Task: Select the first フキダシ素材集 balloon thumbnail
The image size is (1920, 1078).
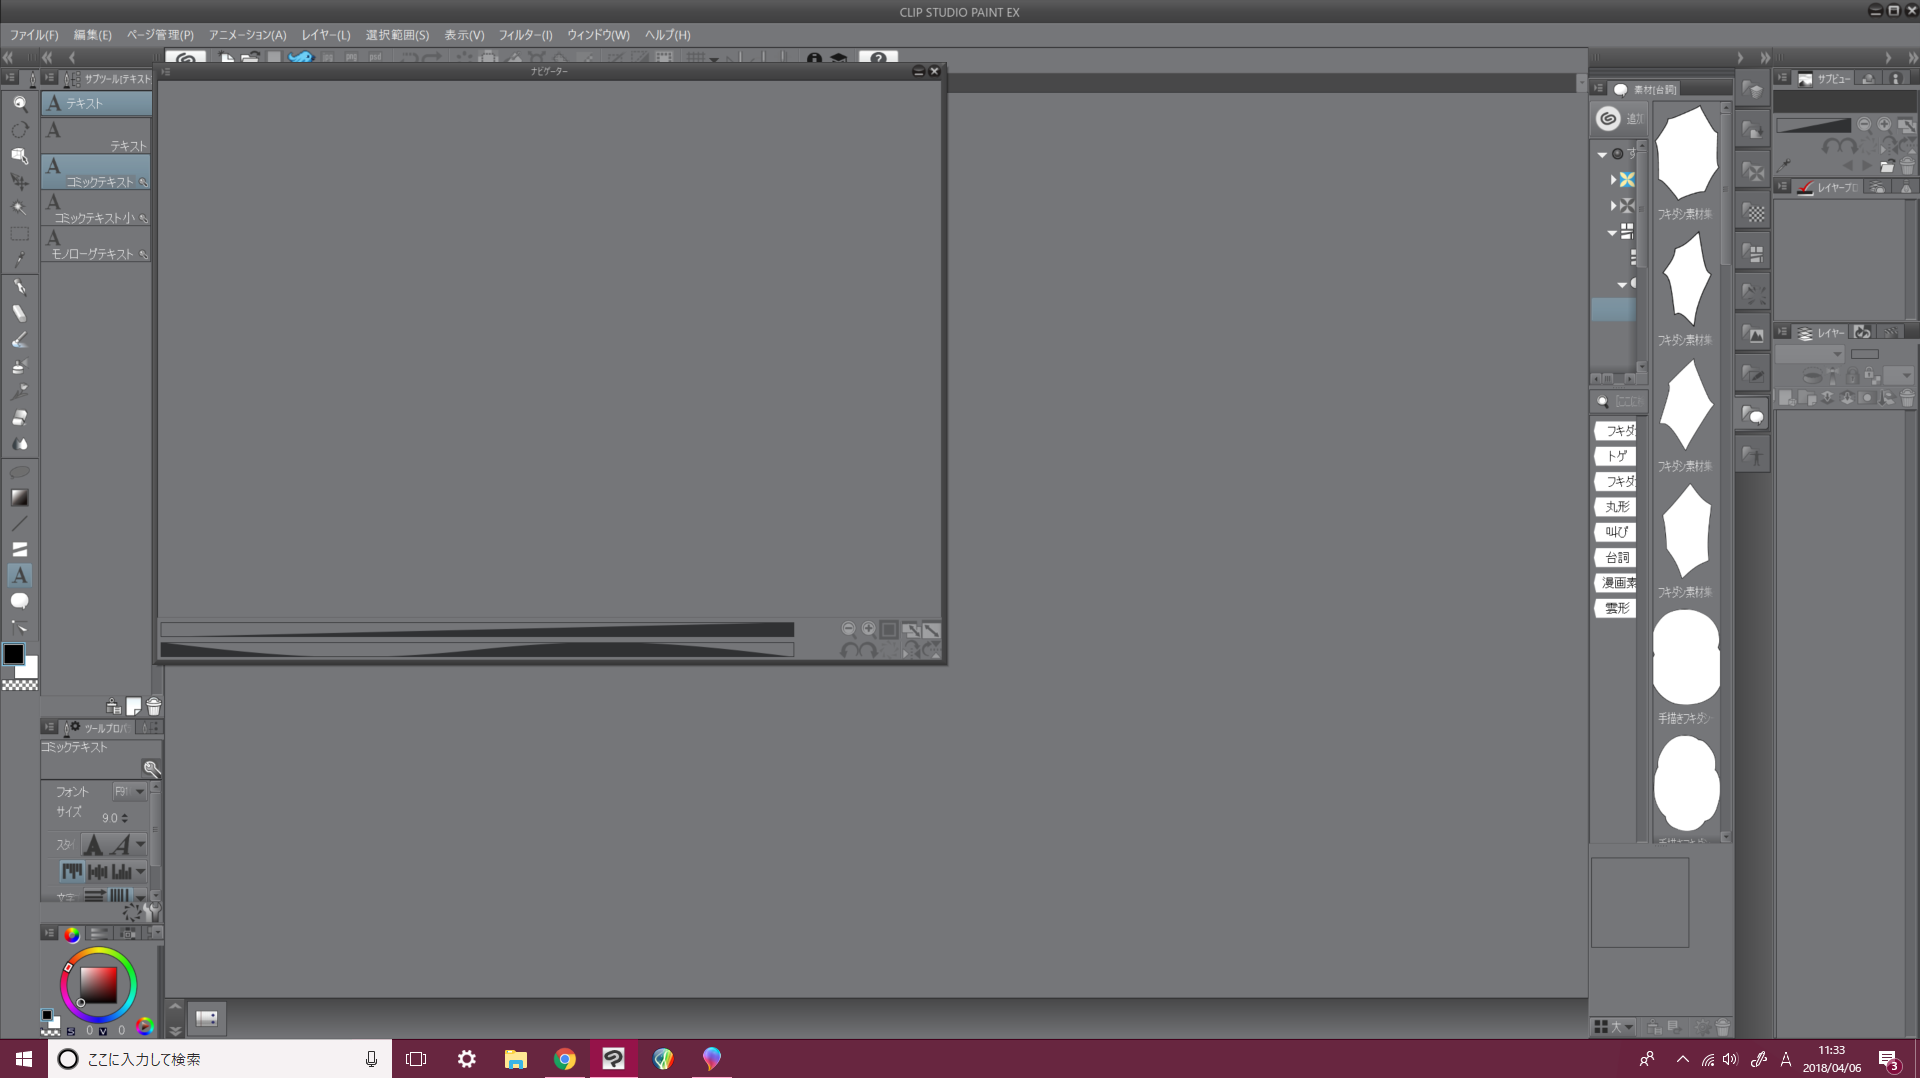Action: click(1686, 154)
